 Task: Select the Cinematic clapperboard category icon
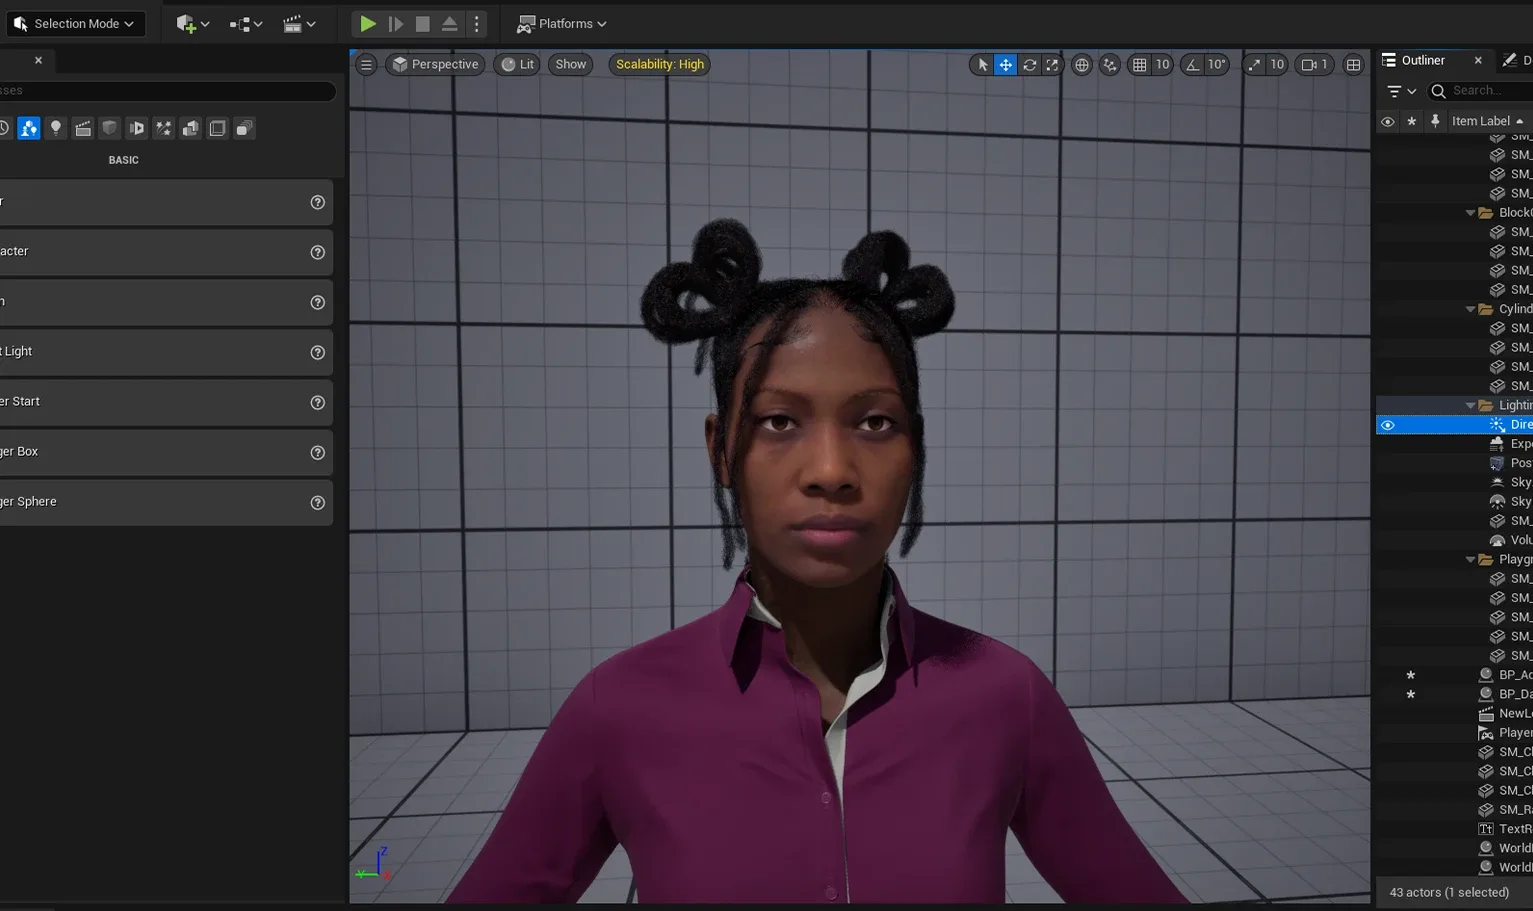[x=83, y=128]
